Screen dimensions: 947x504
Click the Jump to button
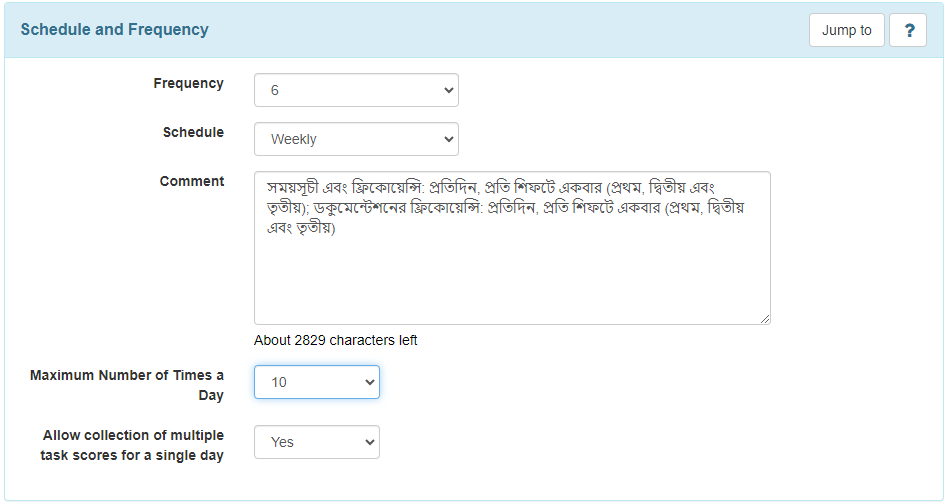(x=847, y=30)
